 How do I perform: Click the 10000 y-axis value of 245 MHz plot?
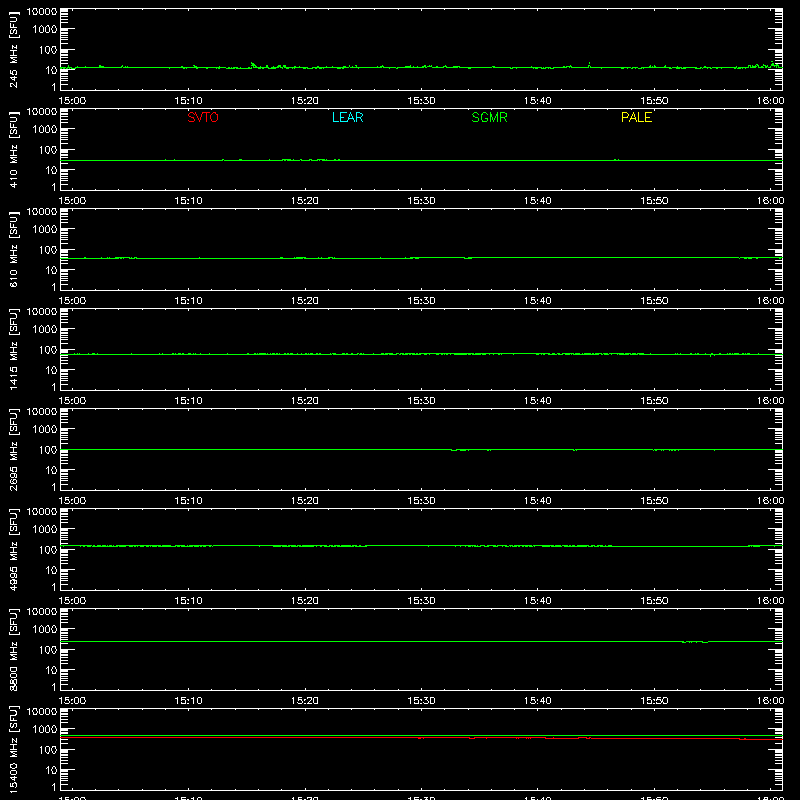click(x=42, y=12)
